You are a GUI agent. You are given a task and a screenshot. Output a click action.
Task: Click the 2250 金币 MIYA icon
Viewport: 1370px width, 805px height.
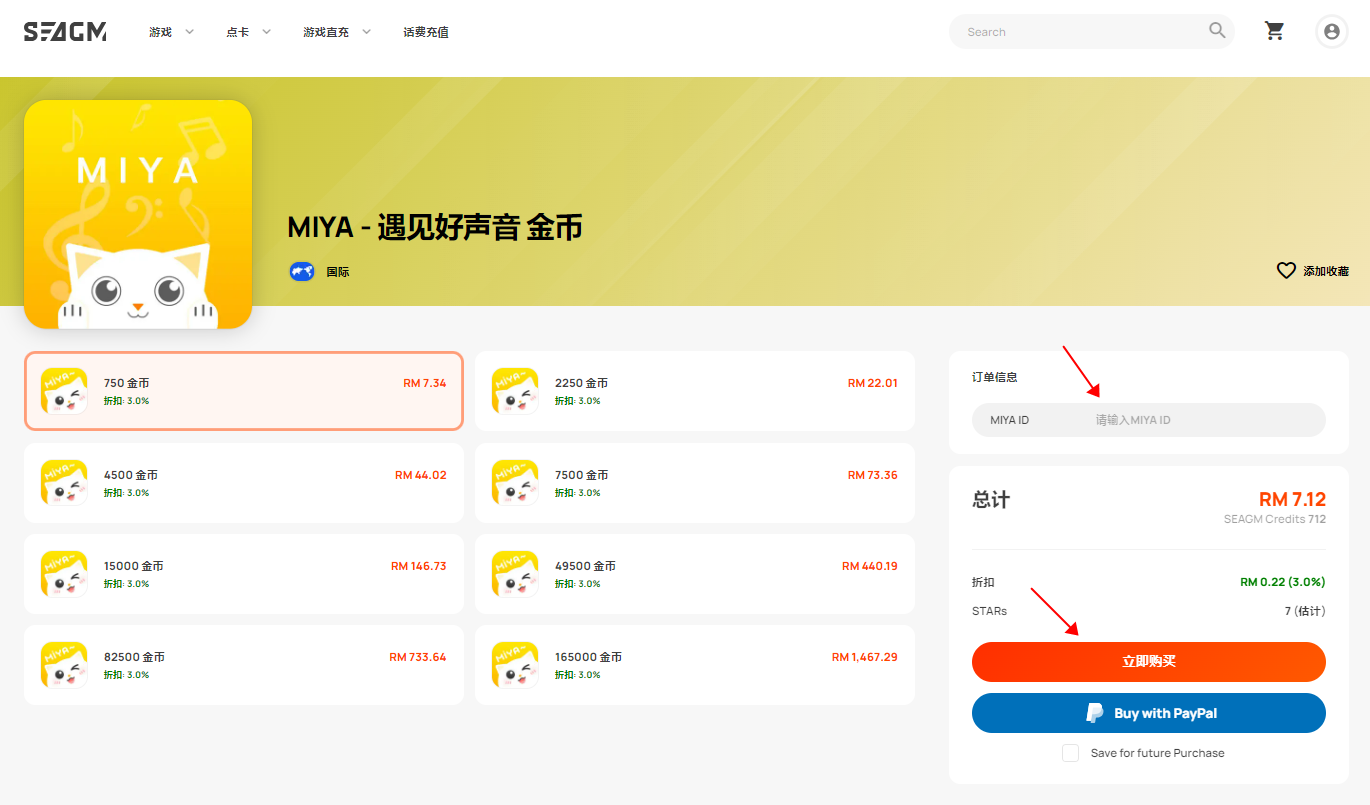tap(515, 391)
